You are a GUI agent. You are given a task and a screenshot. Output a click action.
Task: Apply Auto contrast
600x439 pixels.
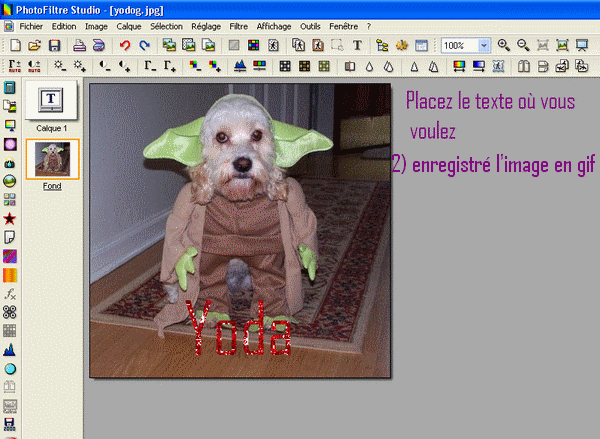click(34, 66)
